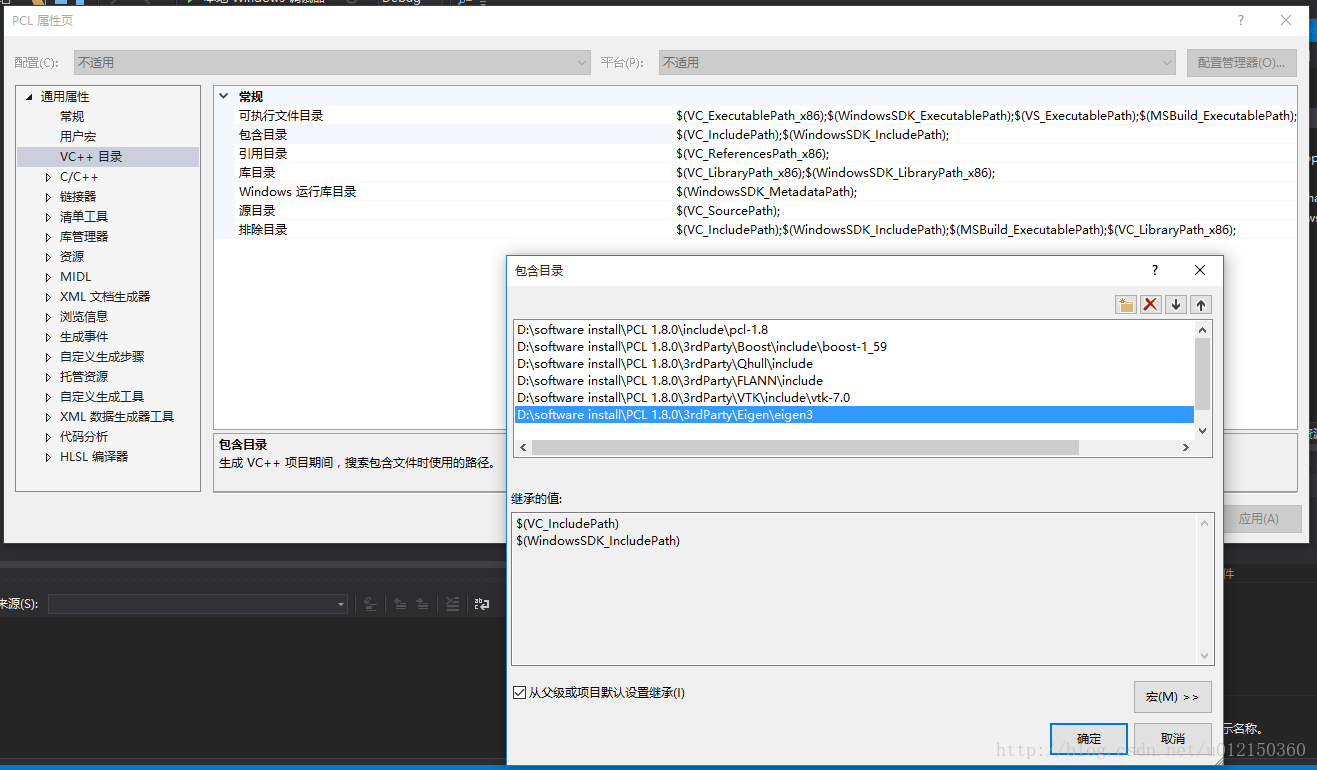Click the 宏(M) >> button
1317x770 pixels.
1173,697
